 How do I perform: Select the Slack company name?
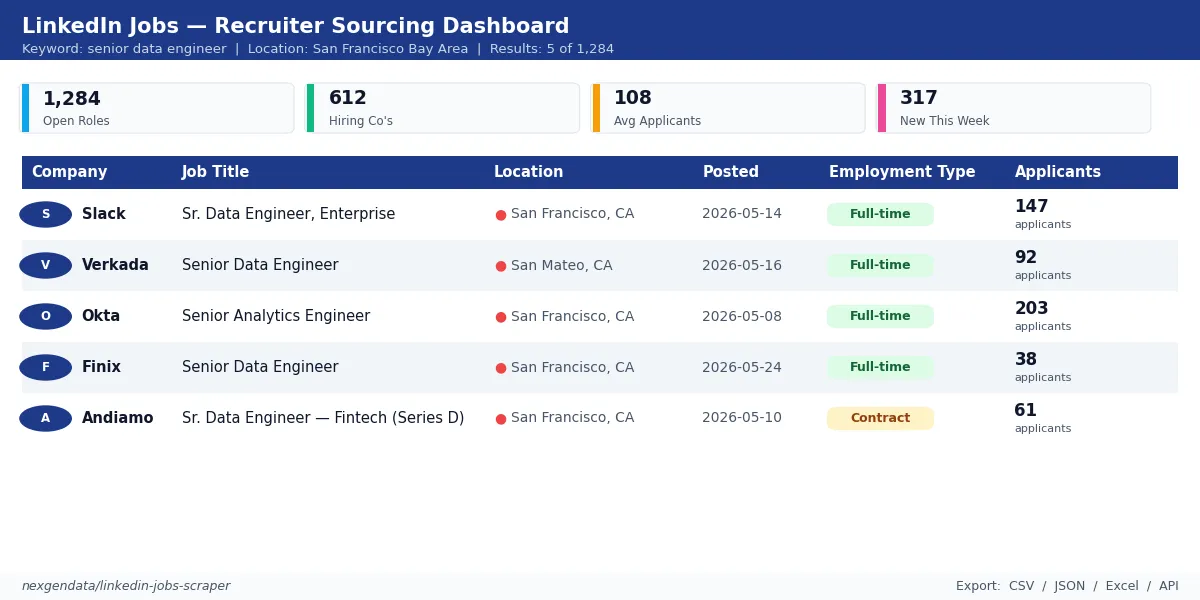point(104,215)
